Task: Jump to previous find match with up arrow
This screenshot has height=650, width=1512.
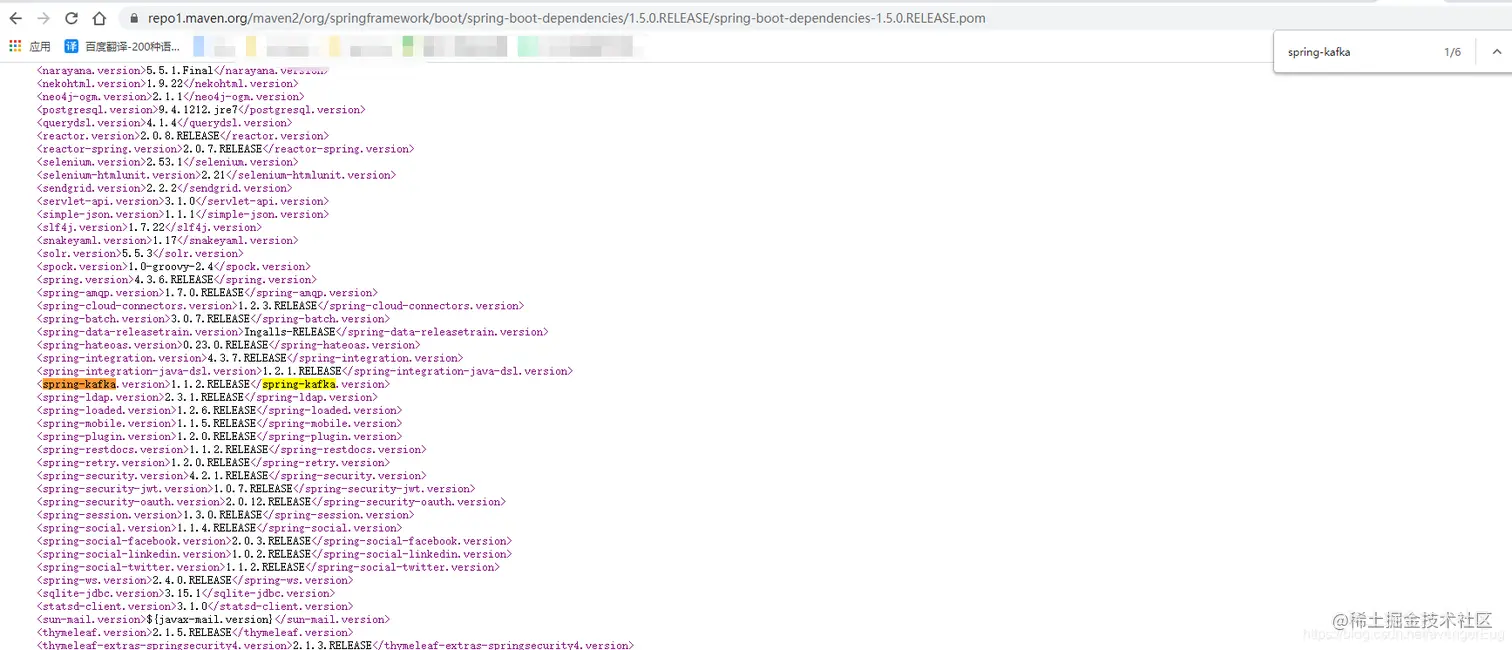Action: (1496, 52)
